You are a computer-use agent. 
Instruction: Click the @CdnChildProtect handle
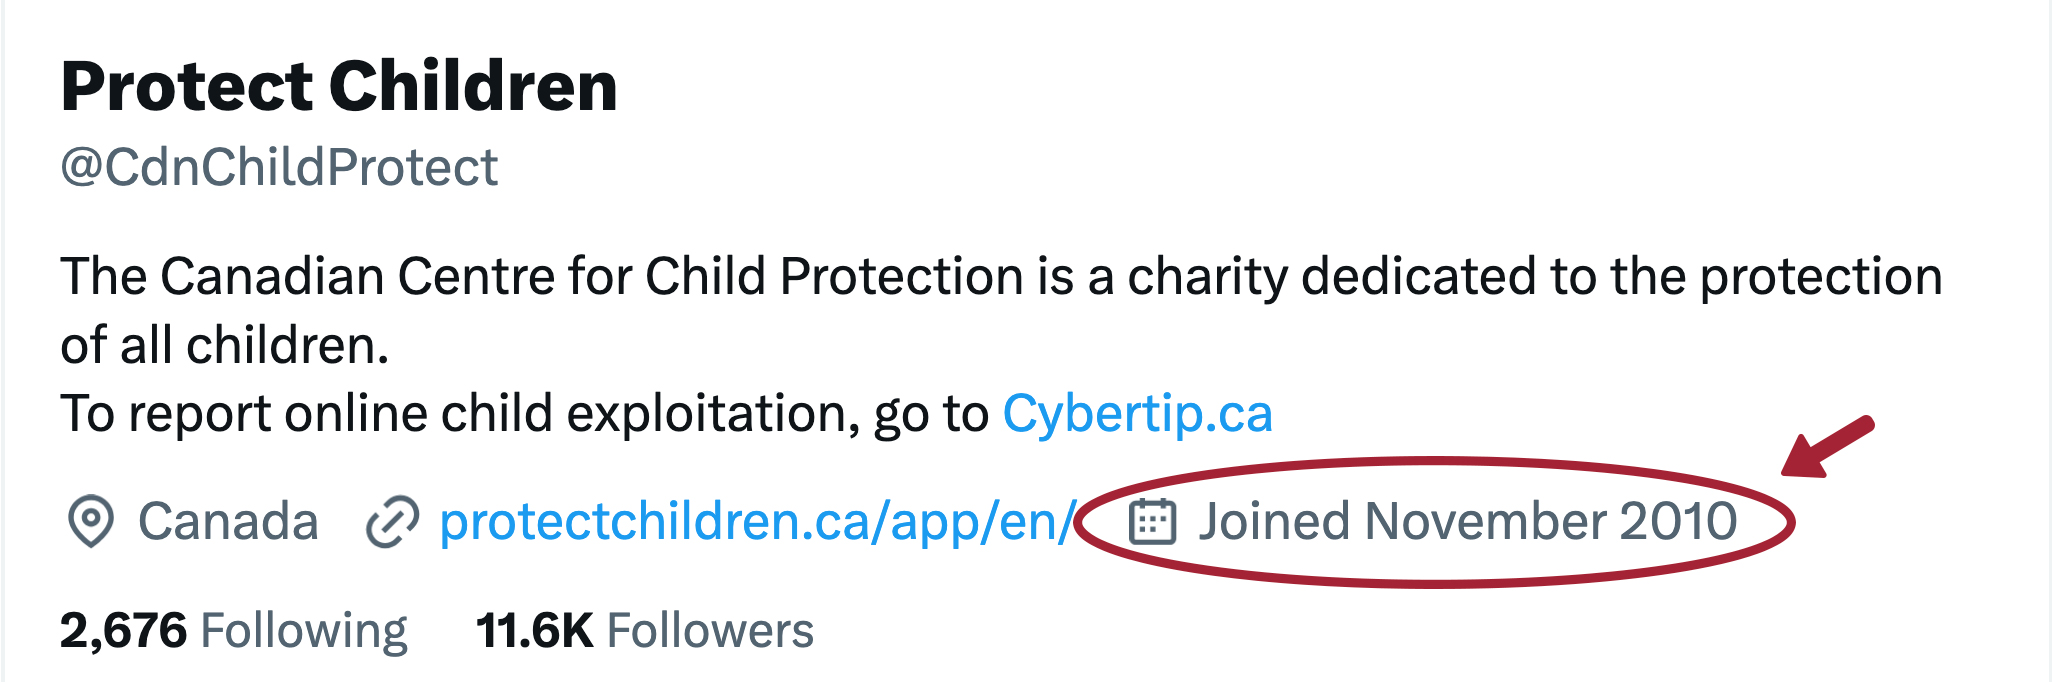coord(279,167)
